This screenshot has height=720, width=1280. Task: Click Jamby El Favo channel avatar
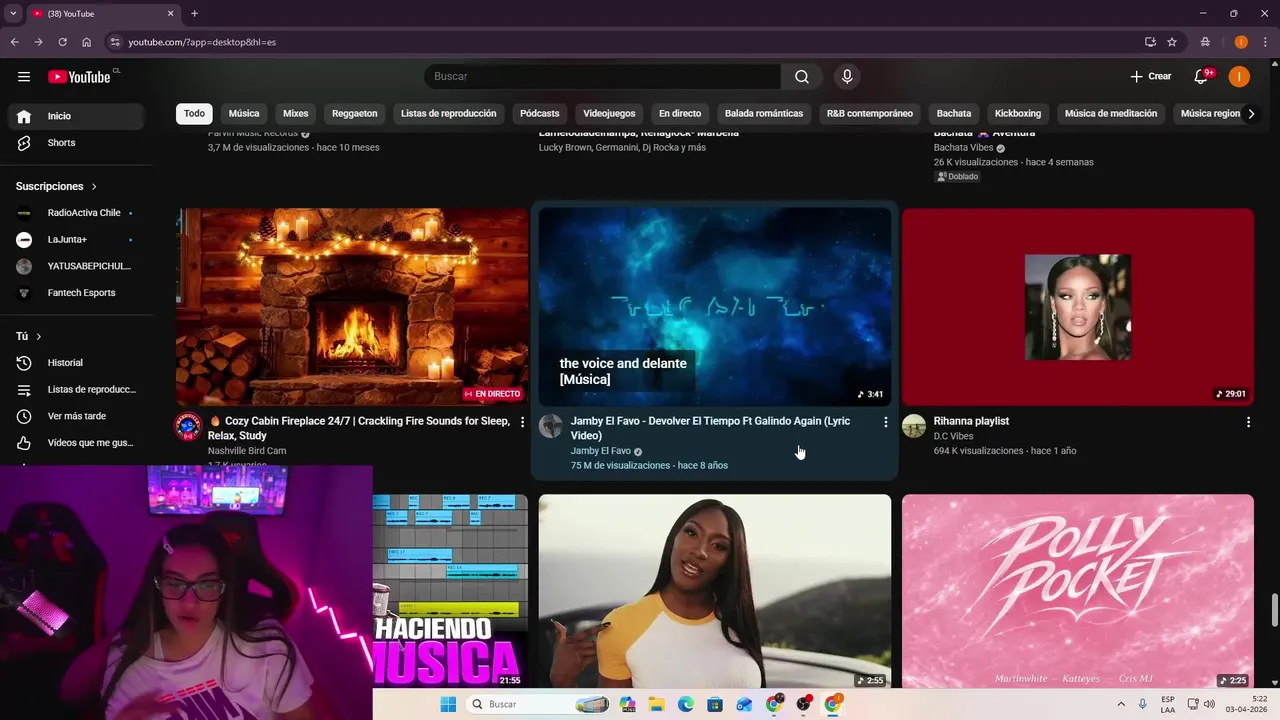pos(551,427)
